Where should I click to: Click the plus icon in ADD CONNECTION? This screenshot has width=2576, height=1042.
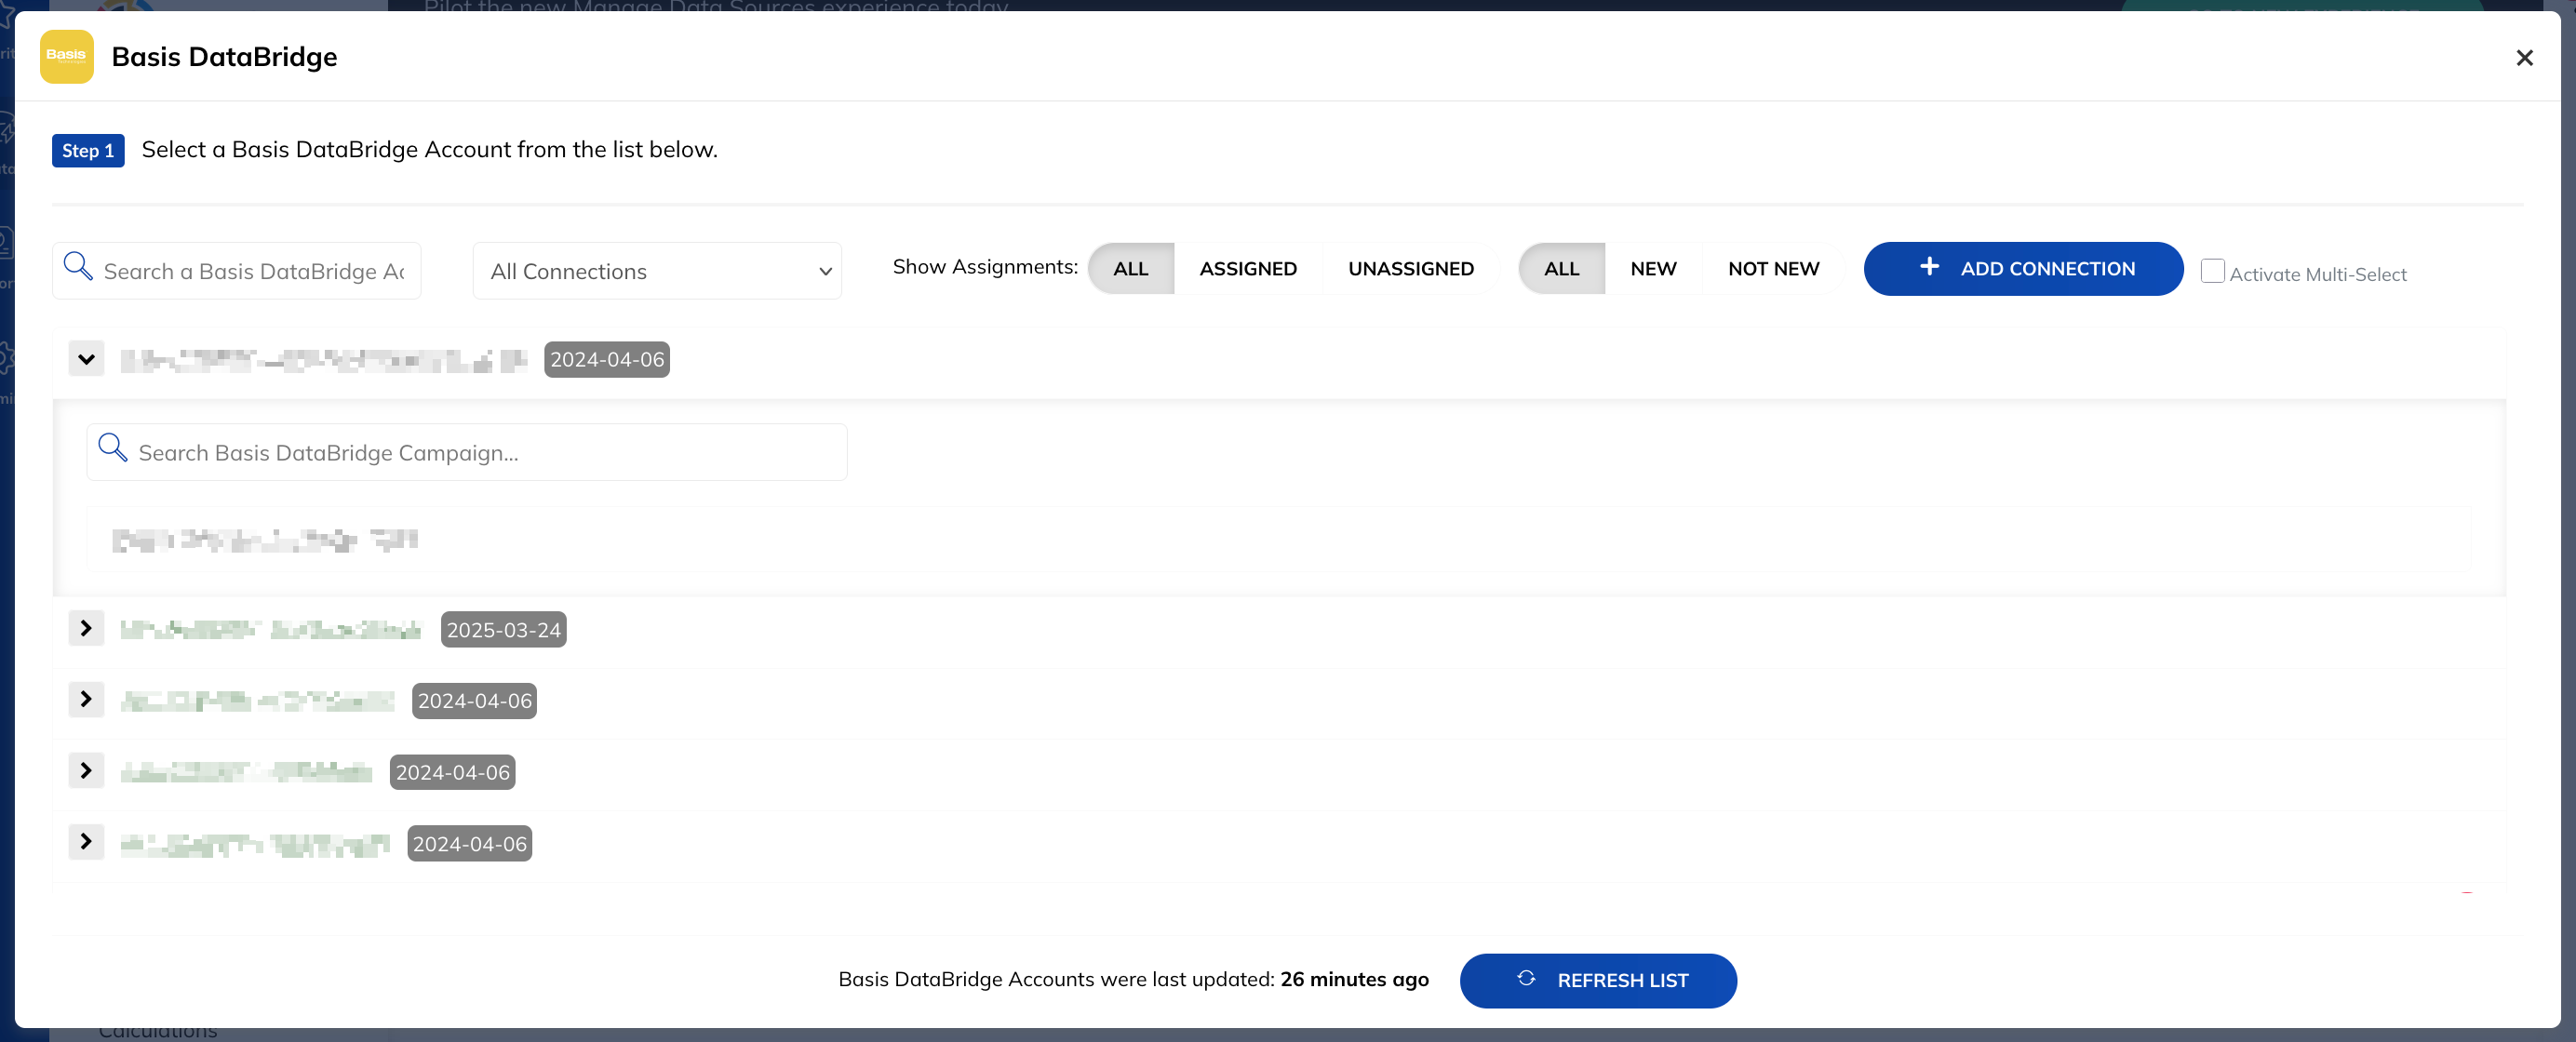tap(1929, 267)
